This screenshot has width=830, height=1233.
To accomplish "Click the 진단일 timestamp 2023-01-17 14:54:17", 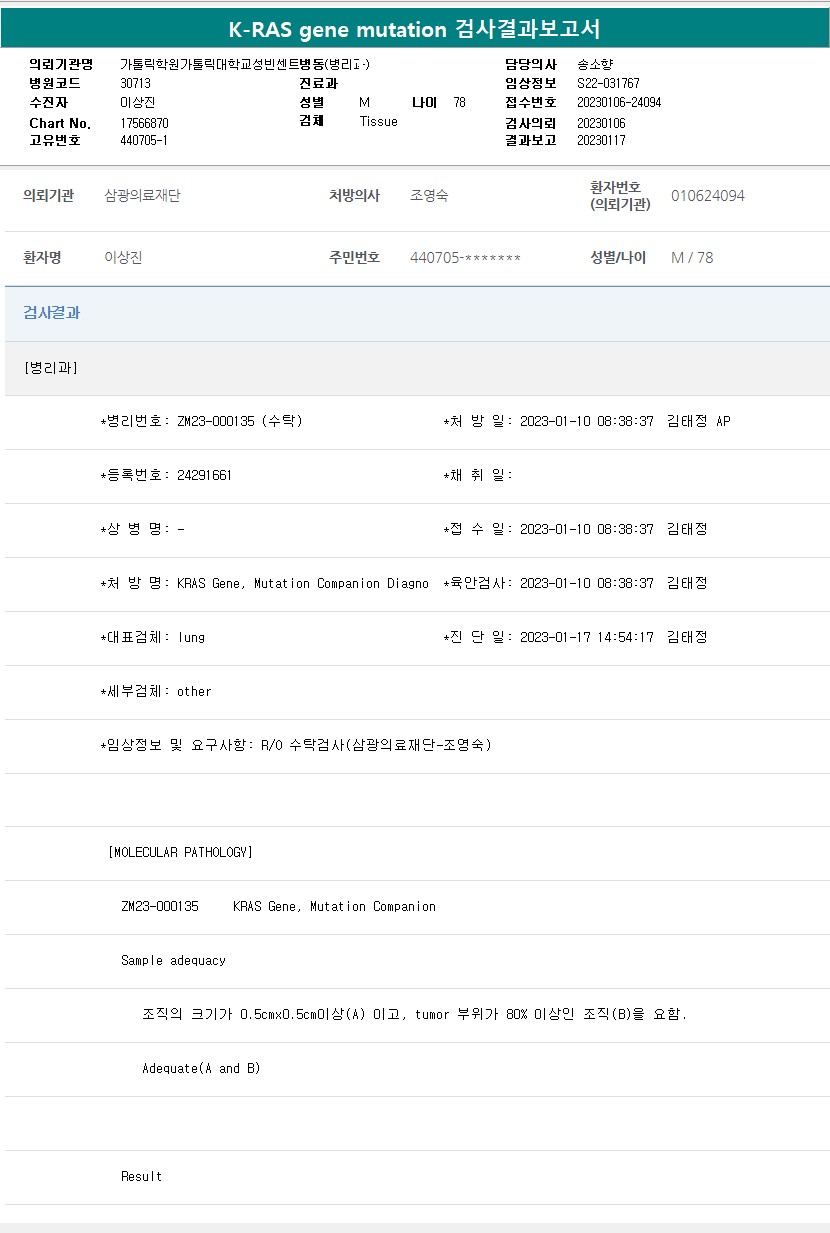I will (587, 637).
